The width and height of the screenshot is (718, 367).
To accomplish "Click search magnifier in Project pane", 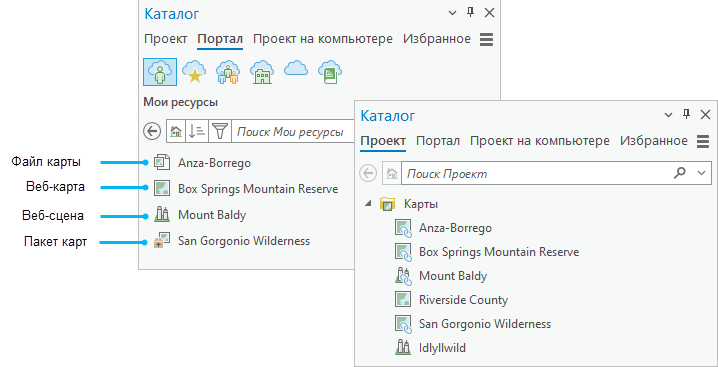I will pos(680,173).
